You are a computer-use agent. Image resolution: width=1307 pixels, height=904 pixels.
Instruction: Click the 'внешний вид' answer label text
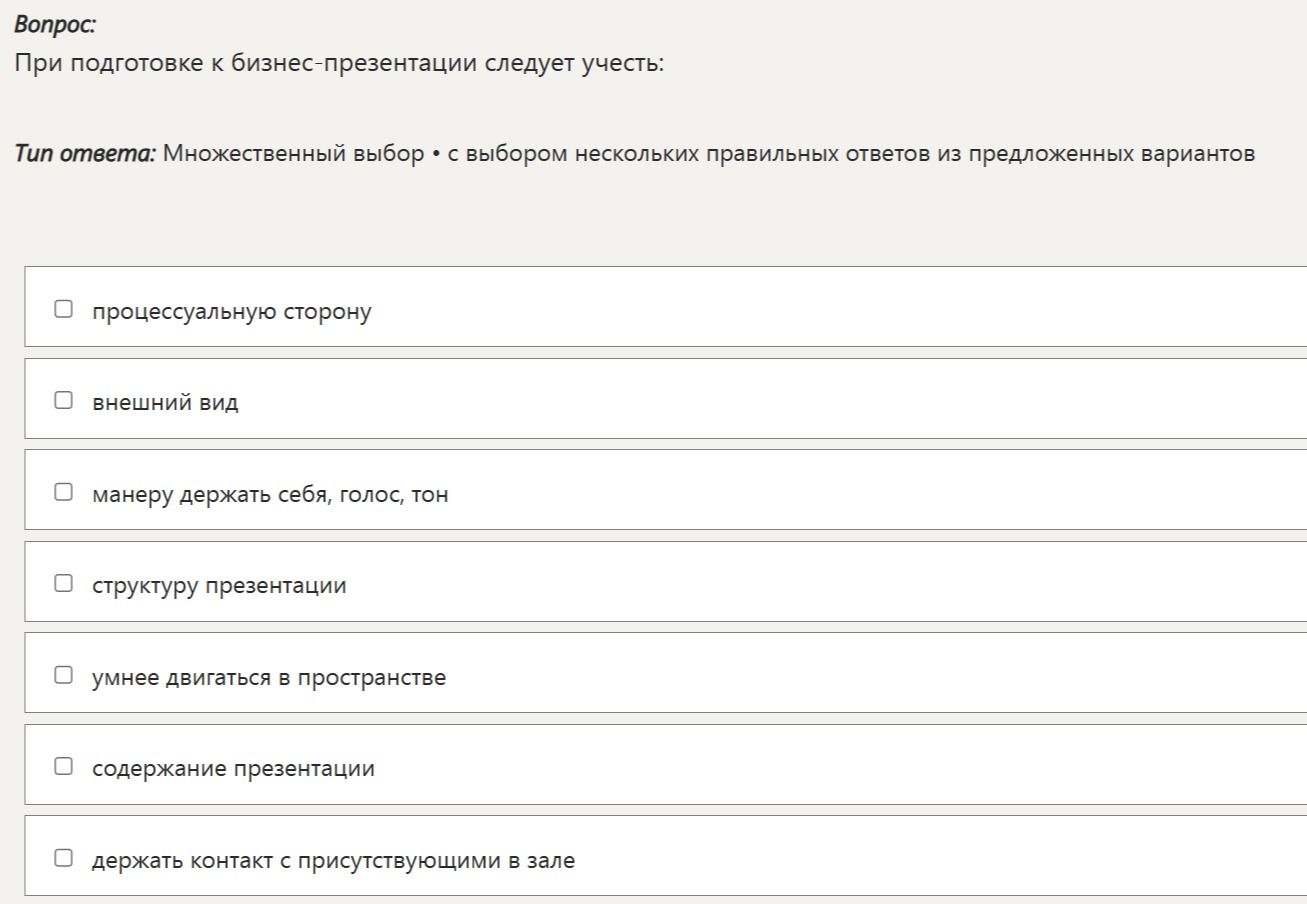pos(165,403)
